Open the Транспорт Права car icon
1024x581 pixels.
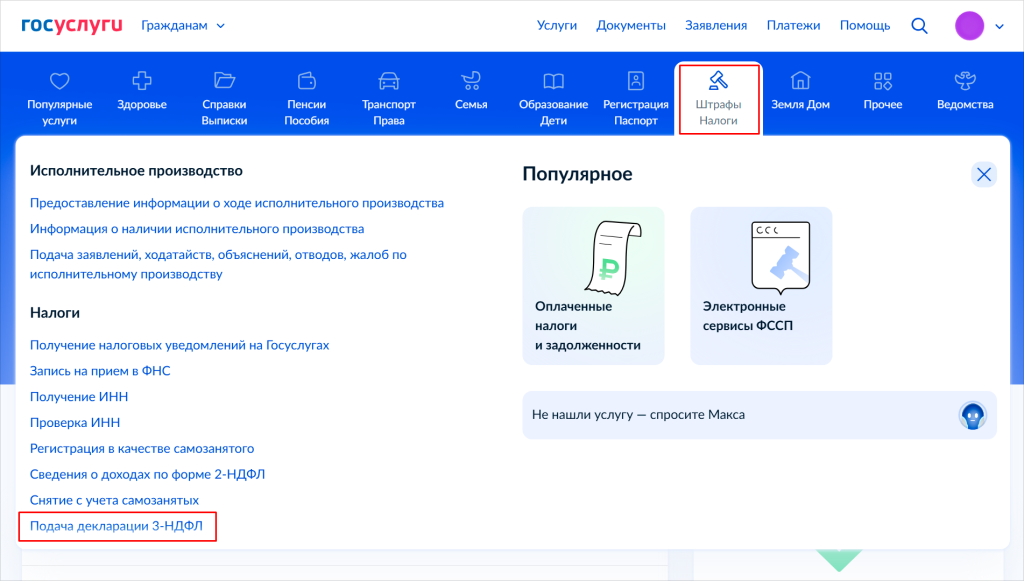pos(388,81)
